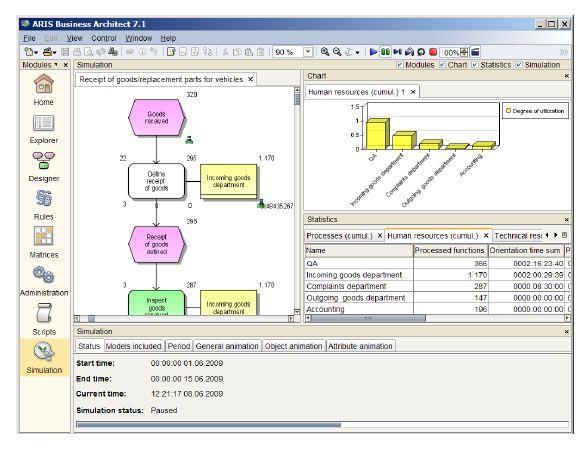Open the File menu

(29, 38)
